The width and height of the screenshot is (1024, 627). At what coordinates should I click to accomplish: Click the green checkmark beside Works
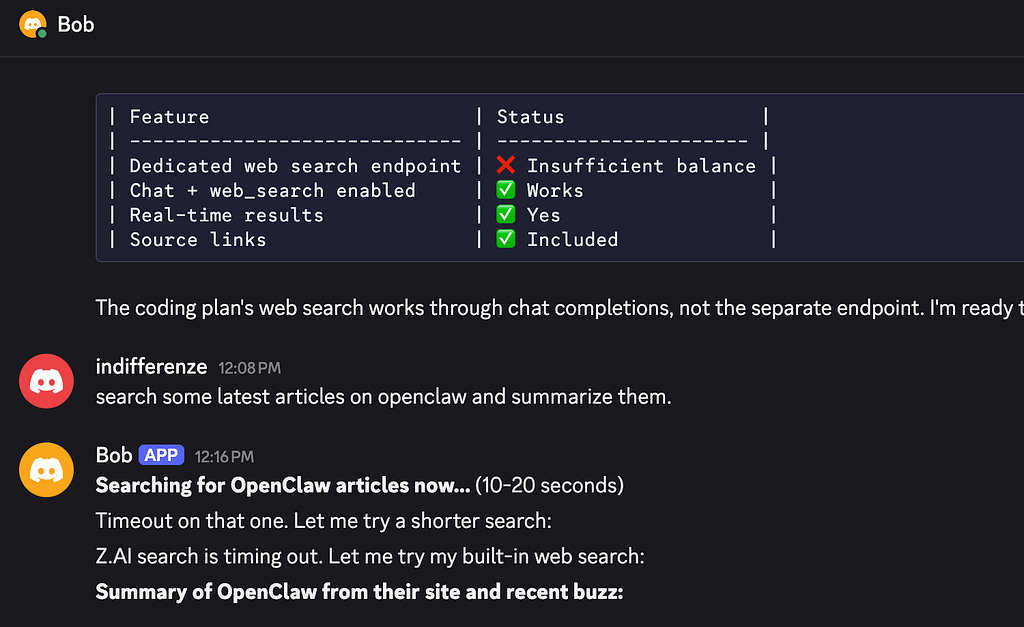(505, 189)
